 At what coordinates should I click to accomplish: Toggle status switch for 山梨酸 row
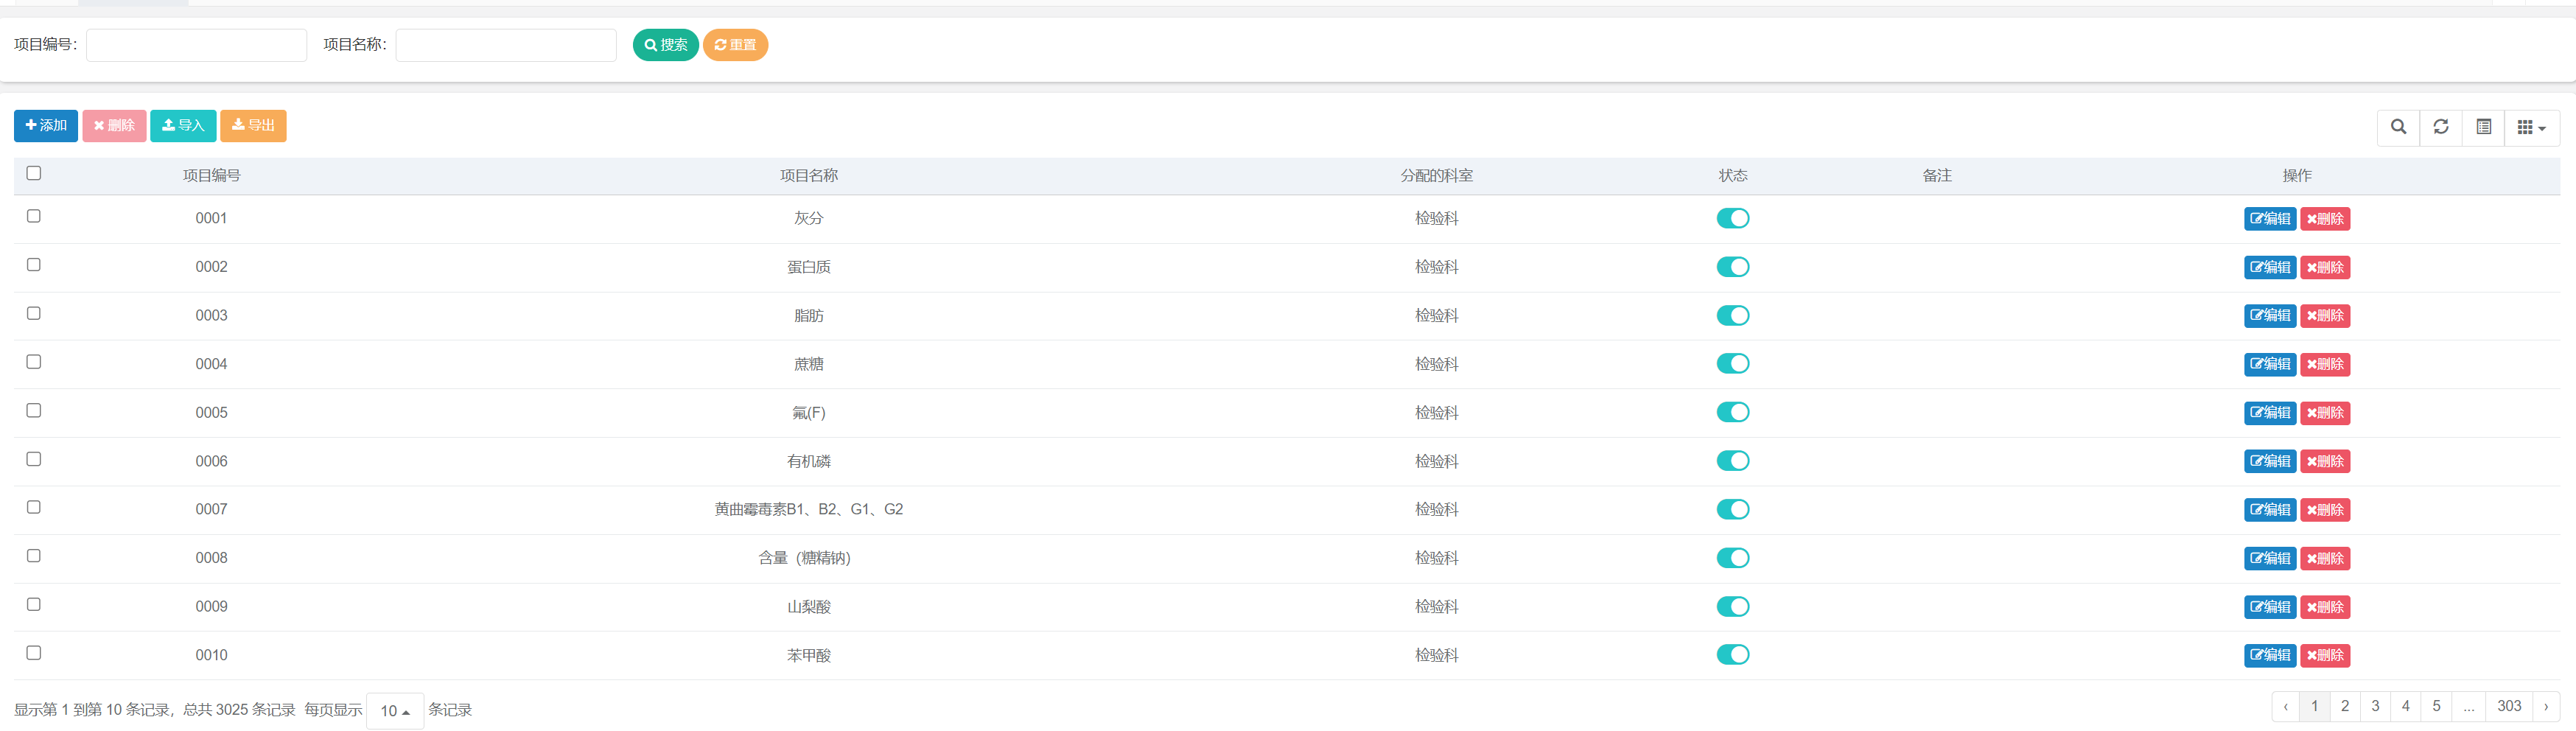click(x=1733, y=606)
